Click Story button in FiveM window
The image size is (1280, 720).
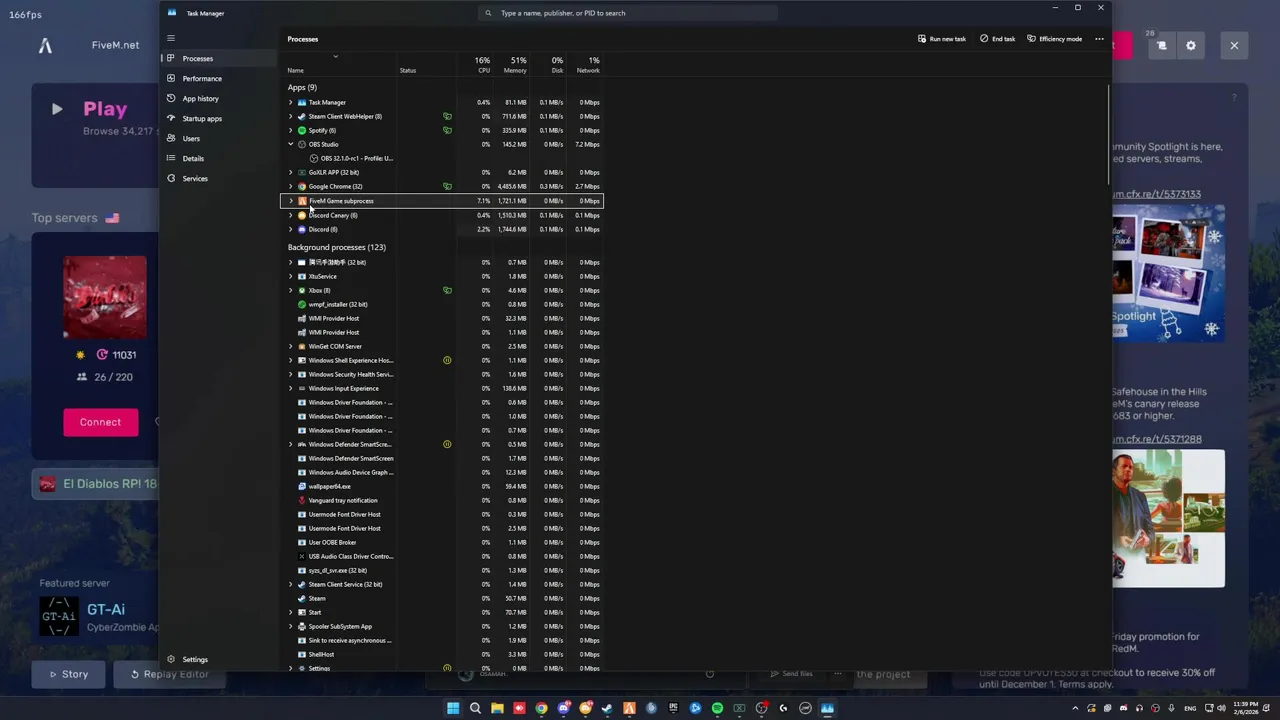tap(69, 674)
